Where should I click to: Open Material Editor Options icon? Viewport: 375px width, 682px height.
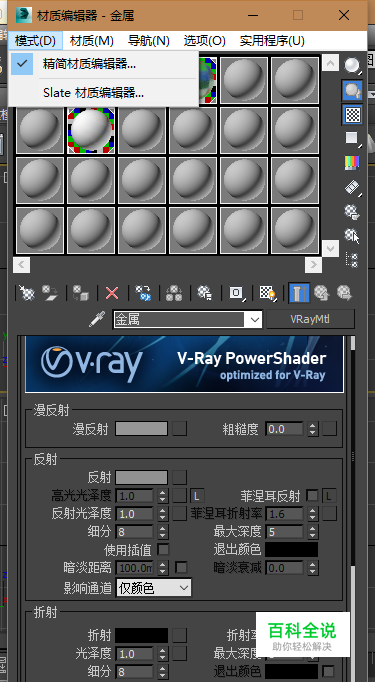pyautogui.click(x=352, y=212)
